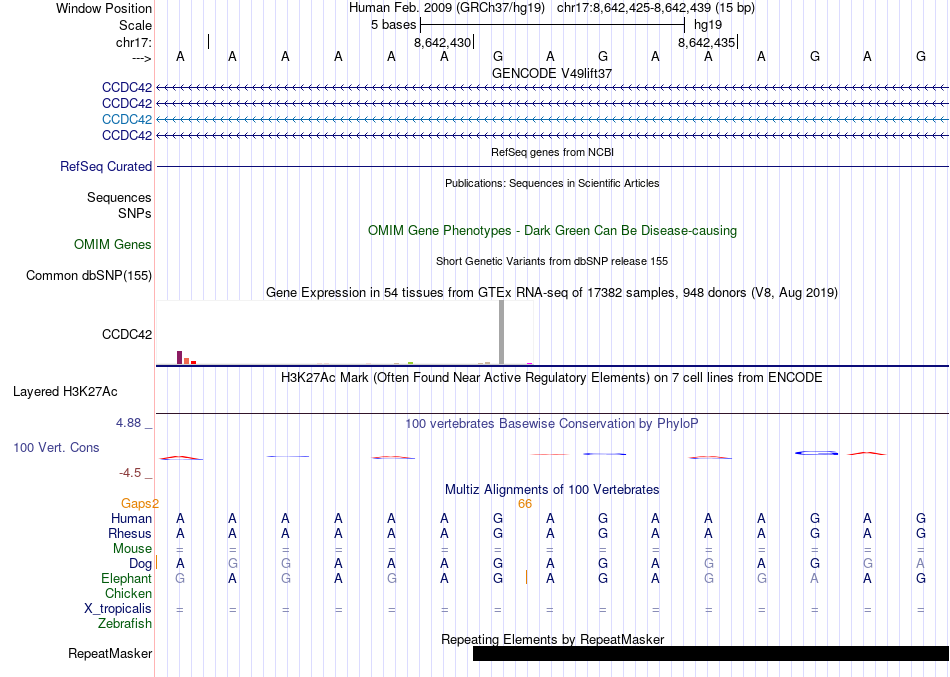
Task: Click the dark purple GTEx expression bar
Action: pos(179,357)
